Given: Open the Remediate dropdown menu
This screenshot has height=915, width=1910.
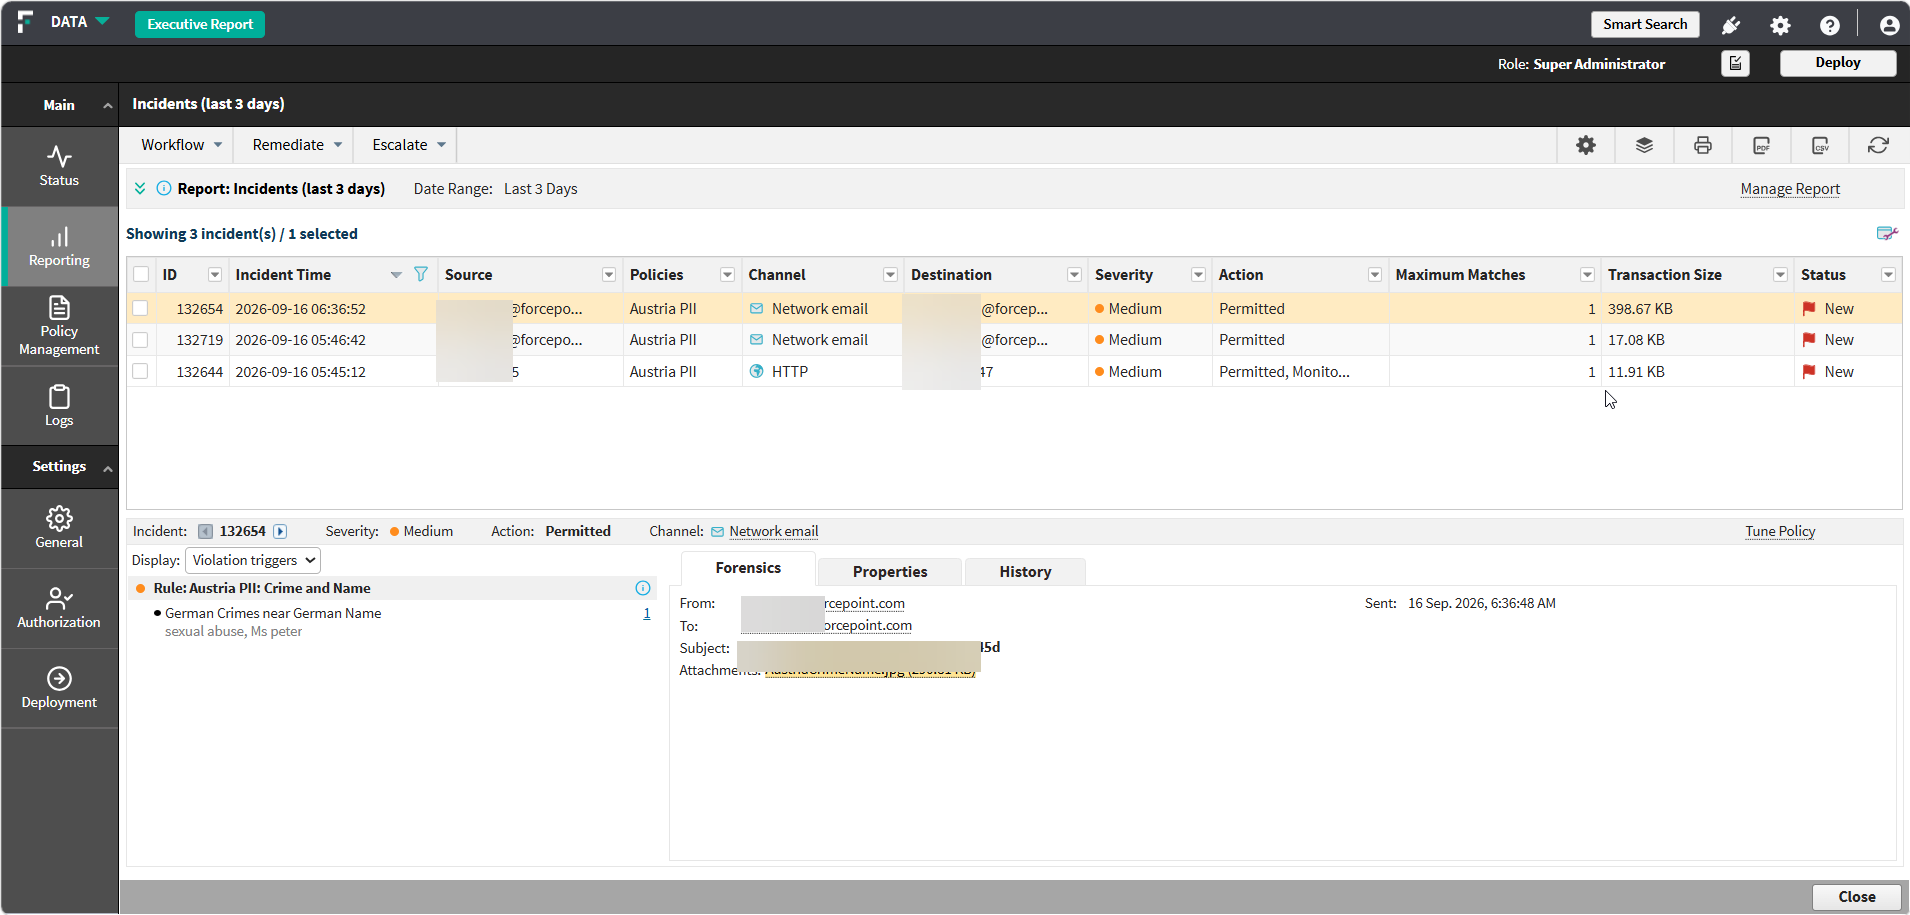Looking at the screenshot, I should pyautogui.click(x=297, y=145).
